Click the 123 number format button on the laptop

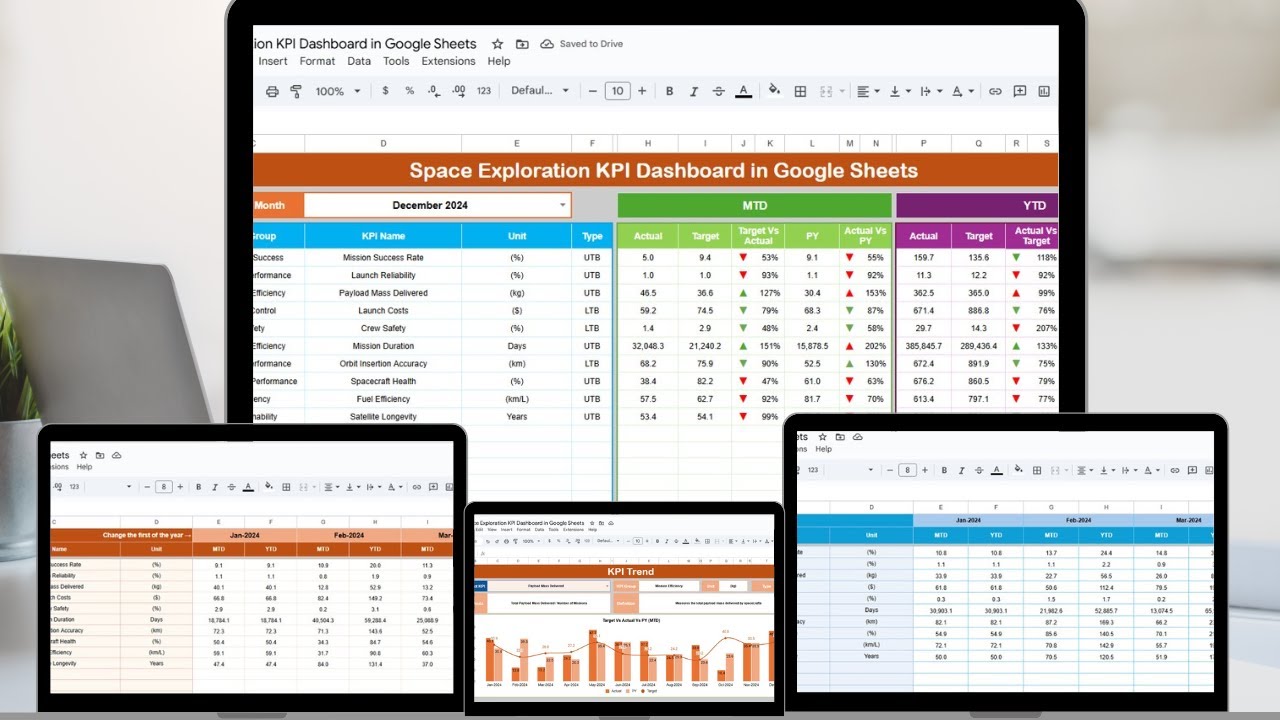coord(484,91)
